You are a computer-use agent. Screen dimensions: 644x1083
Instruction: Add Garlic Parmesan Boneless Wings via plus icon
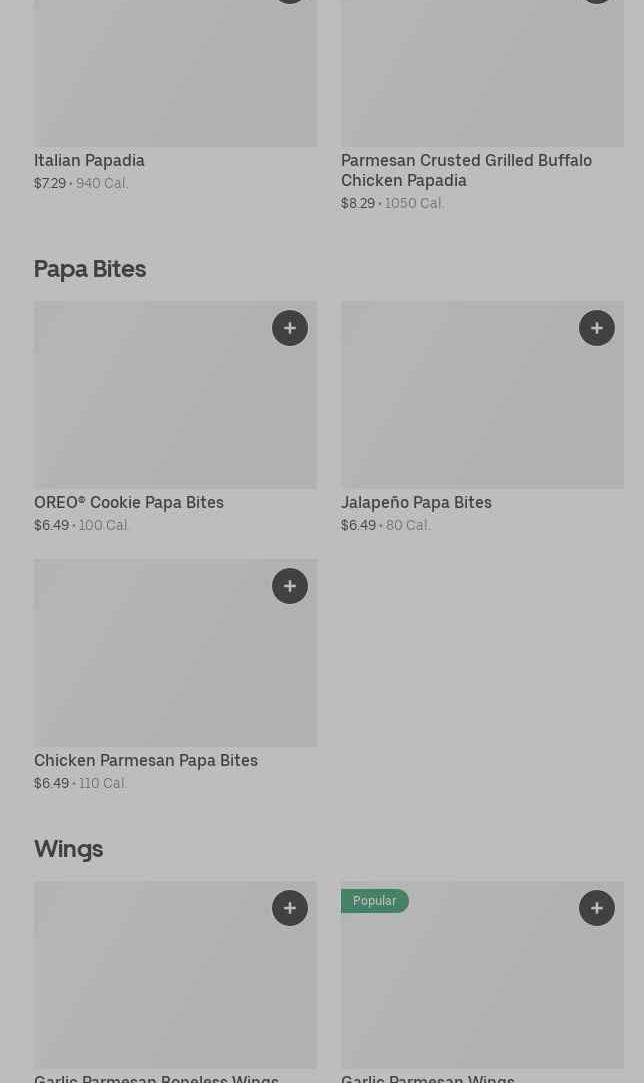290,908
